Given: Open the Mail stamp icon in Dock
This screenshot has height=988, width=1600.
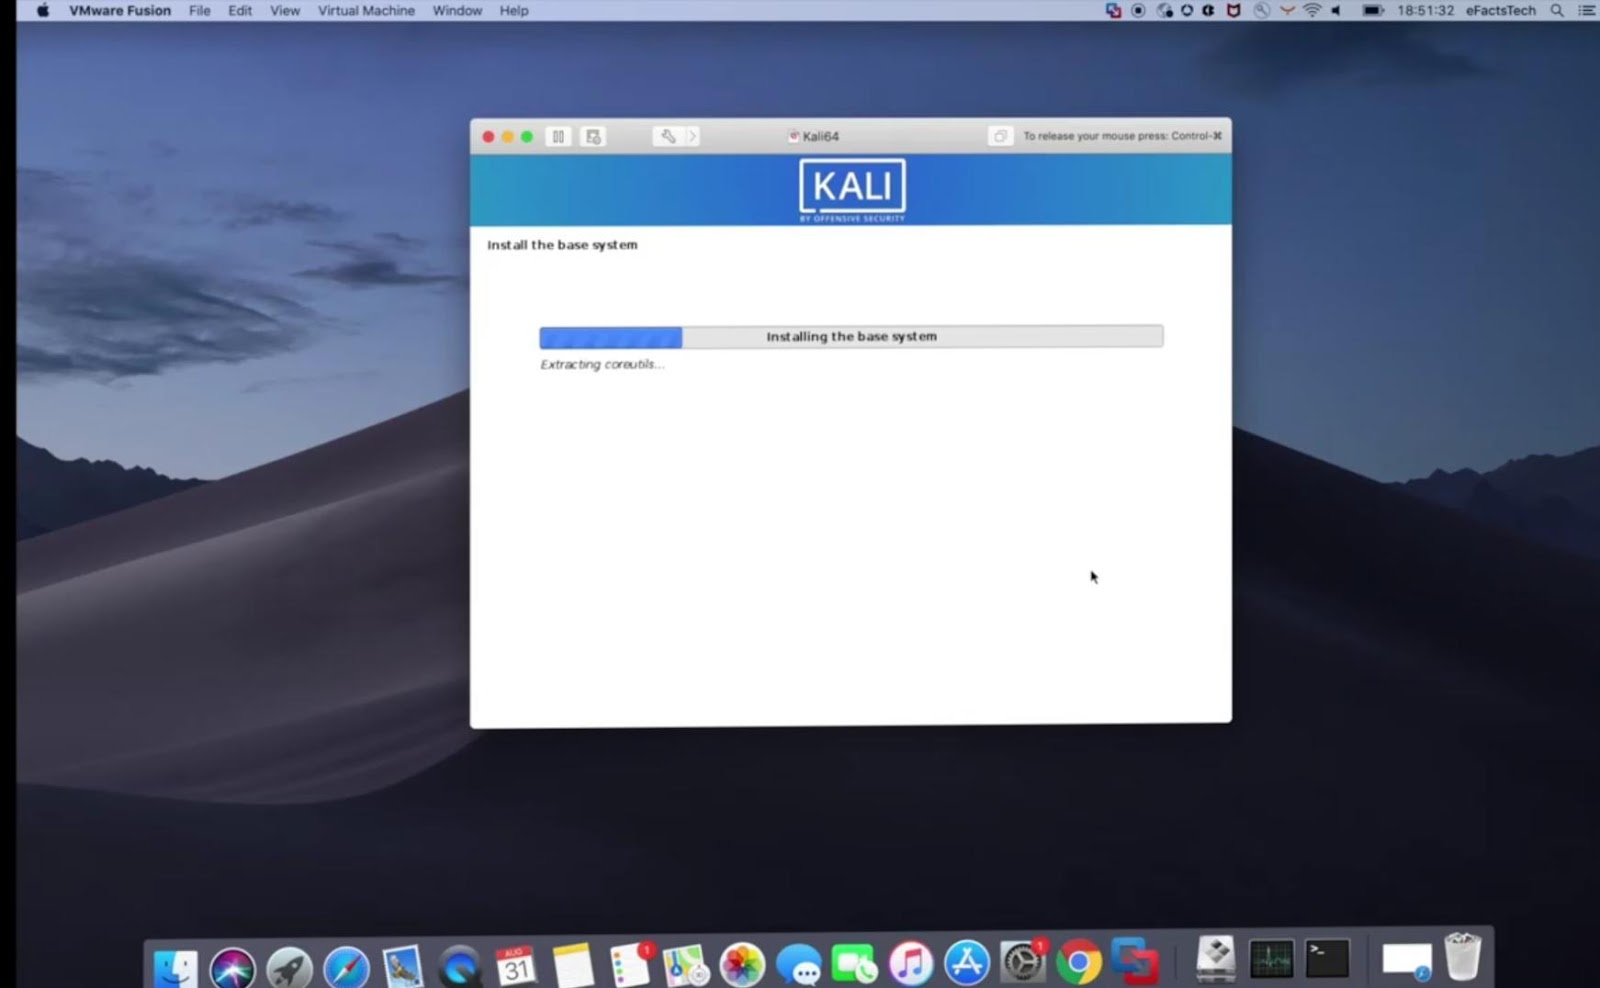Looking at the screenshot, I should (x=403, y=965).
